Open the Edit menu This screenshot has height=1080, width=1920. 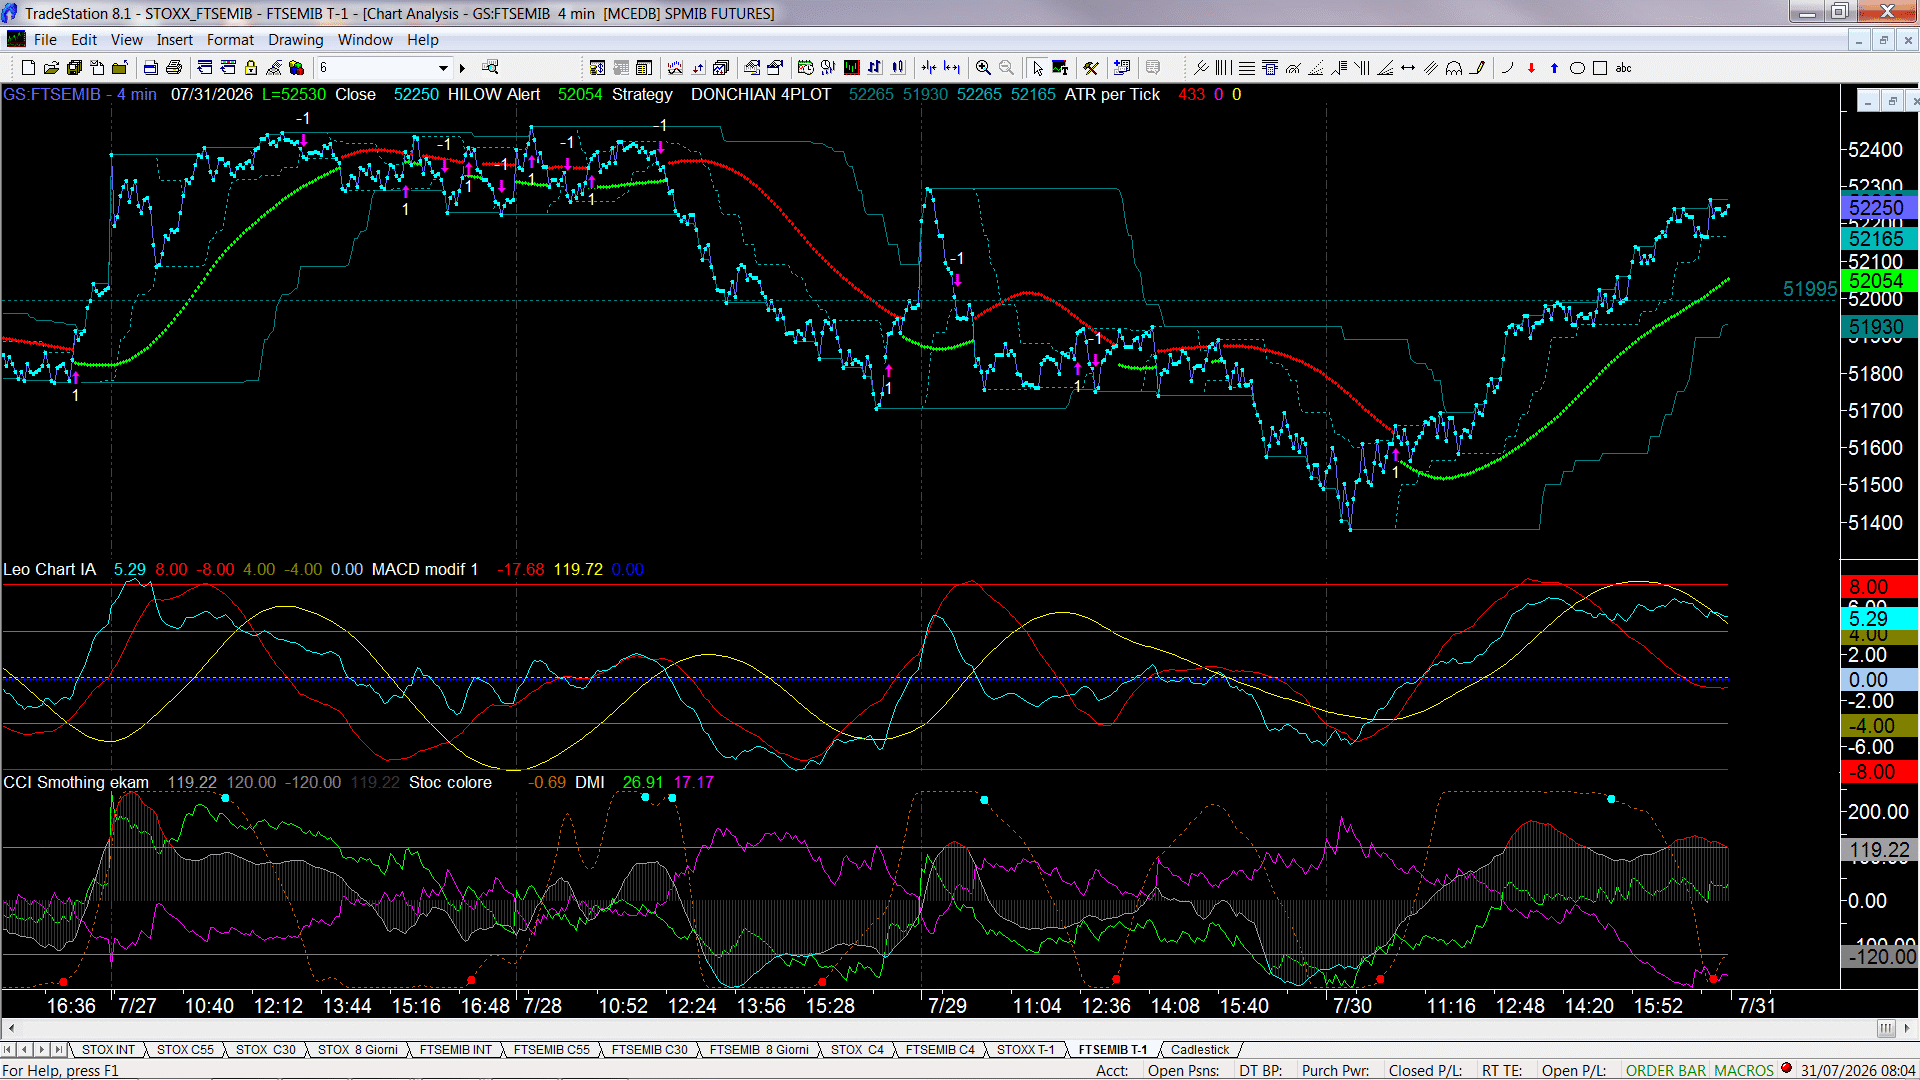pyautogui.click(x=84, y=40)
